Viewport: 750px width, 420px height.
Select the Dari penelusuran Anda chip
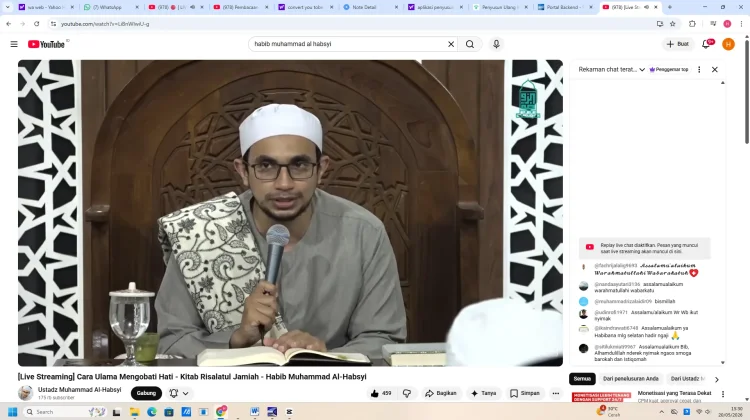click(630, 378)
